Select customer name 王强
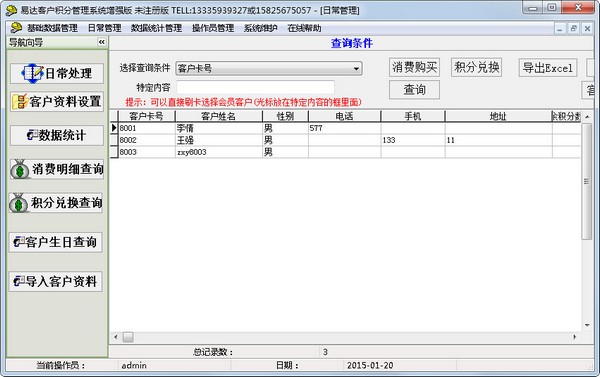Image resolution: width=600 pixels, height=377 pixels. 218,140
